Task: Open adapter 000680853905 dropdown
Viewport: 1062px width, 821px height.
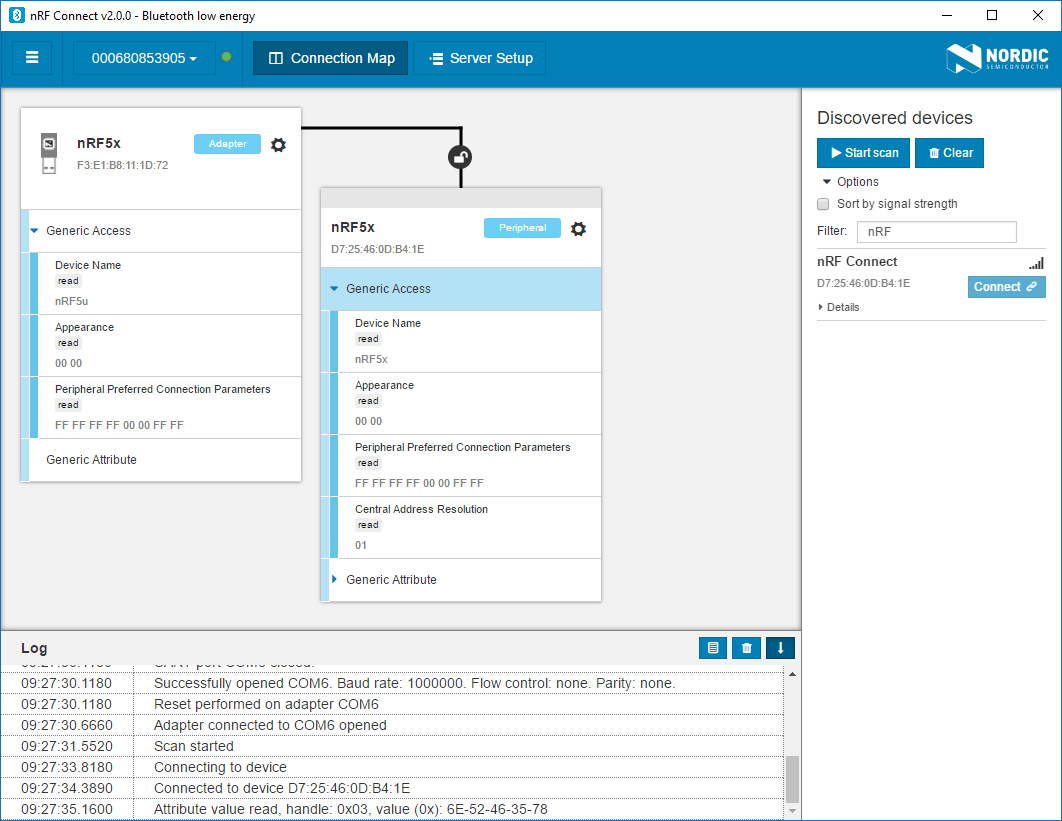Action: click(144, 58)
